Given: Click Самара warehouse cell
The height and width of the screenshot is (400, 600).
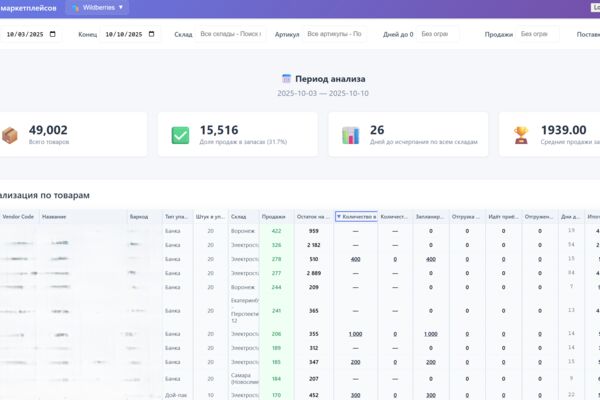Looking at the screenshot, I should pos(245,379).
